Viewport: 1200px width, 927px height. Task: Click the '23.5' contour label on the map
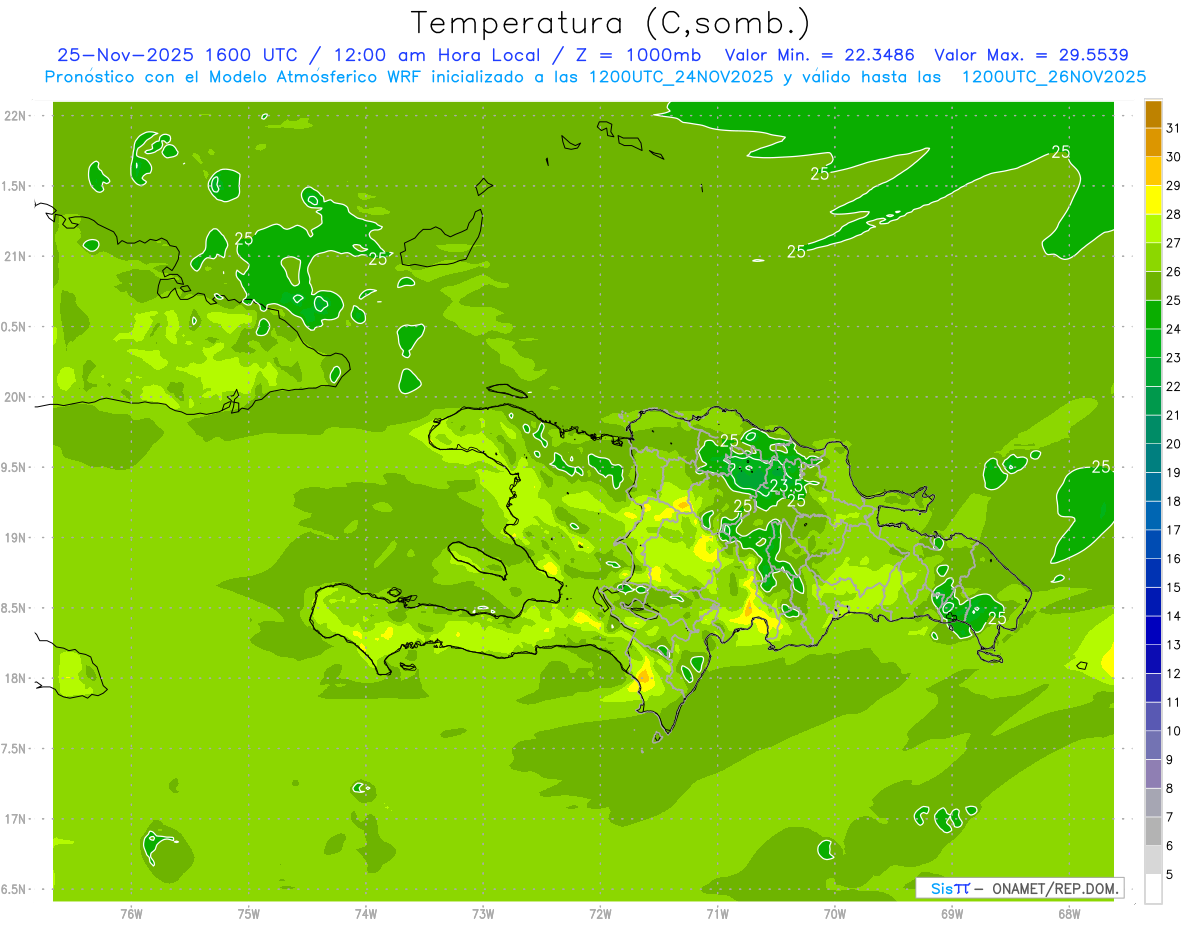coord(787,486)
